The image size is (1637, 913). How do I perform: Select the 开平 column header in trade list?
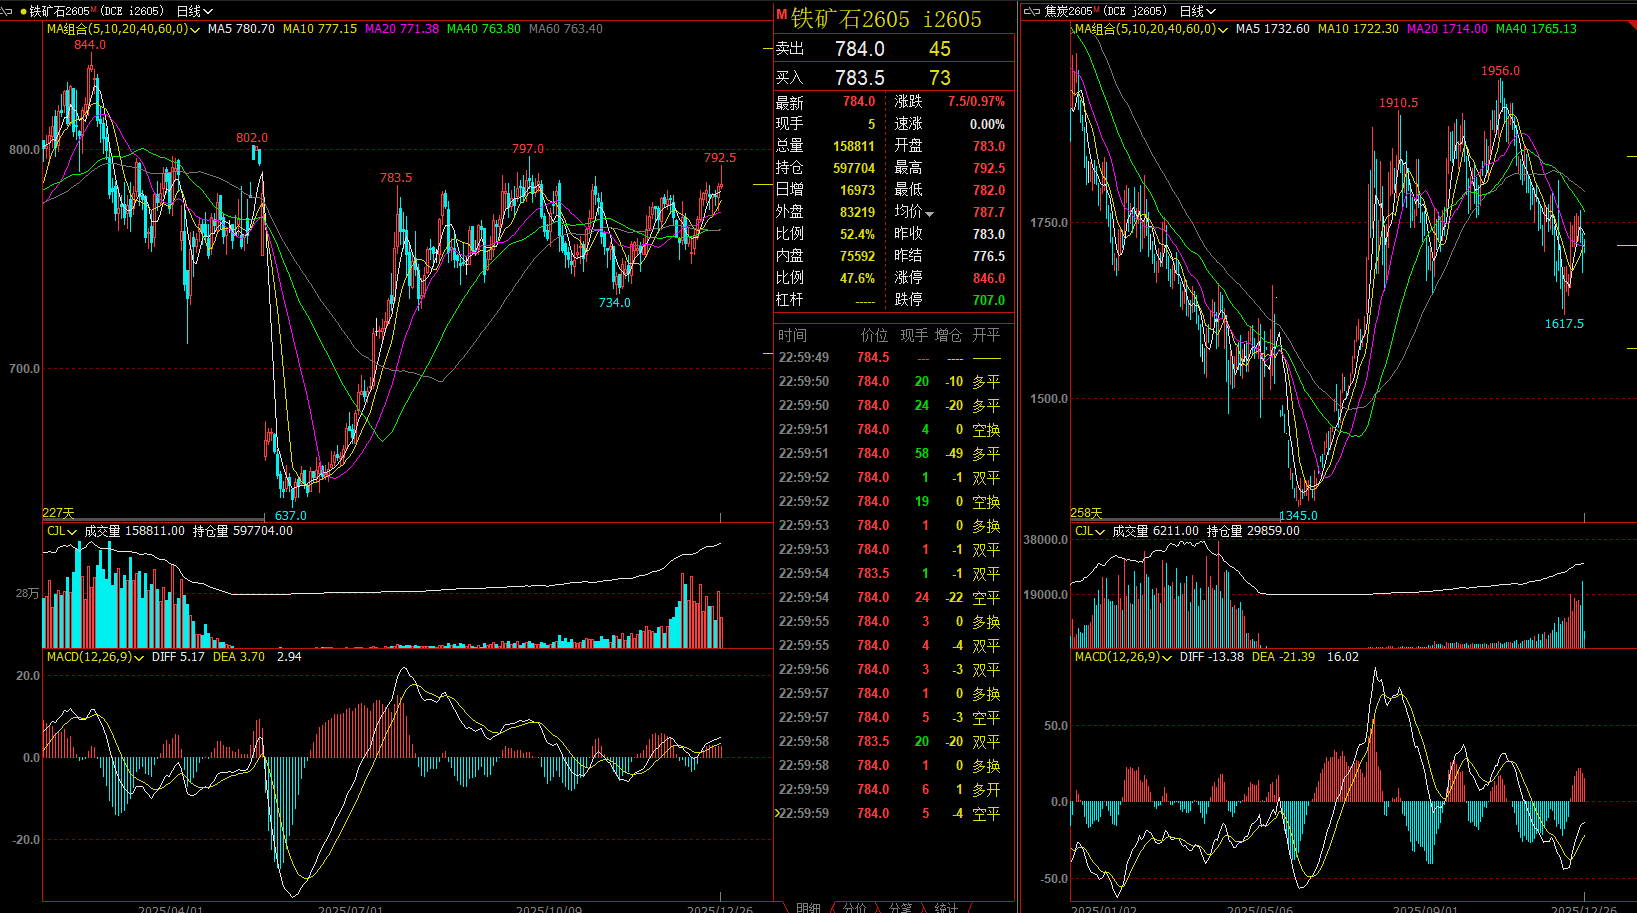pyautogui.click(x=985, y=335)
